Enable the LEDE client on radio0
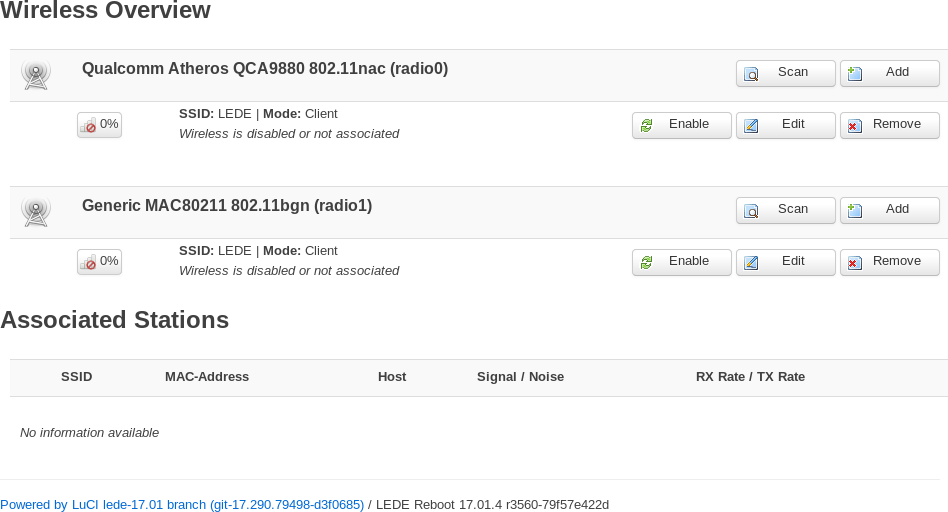 point(681,125)
